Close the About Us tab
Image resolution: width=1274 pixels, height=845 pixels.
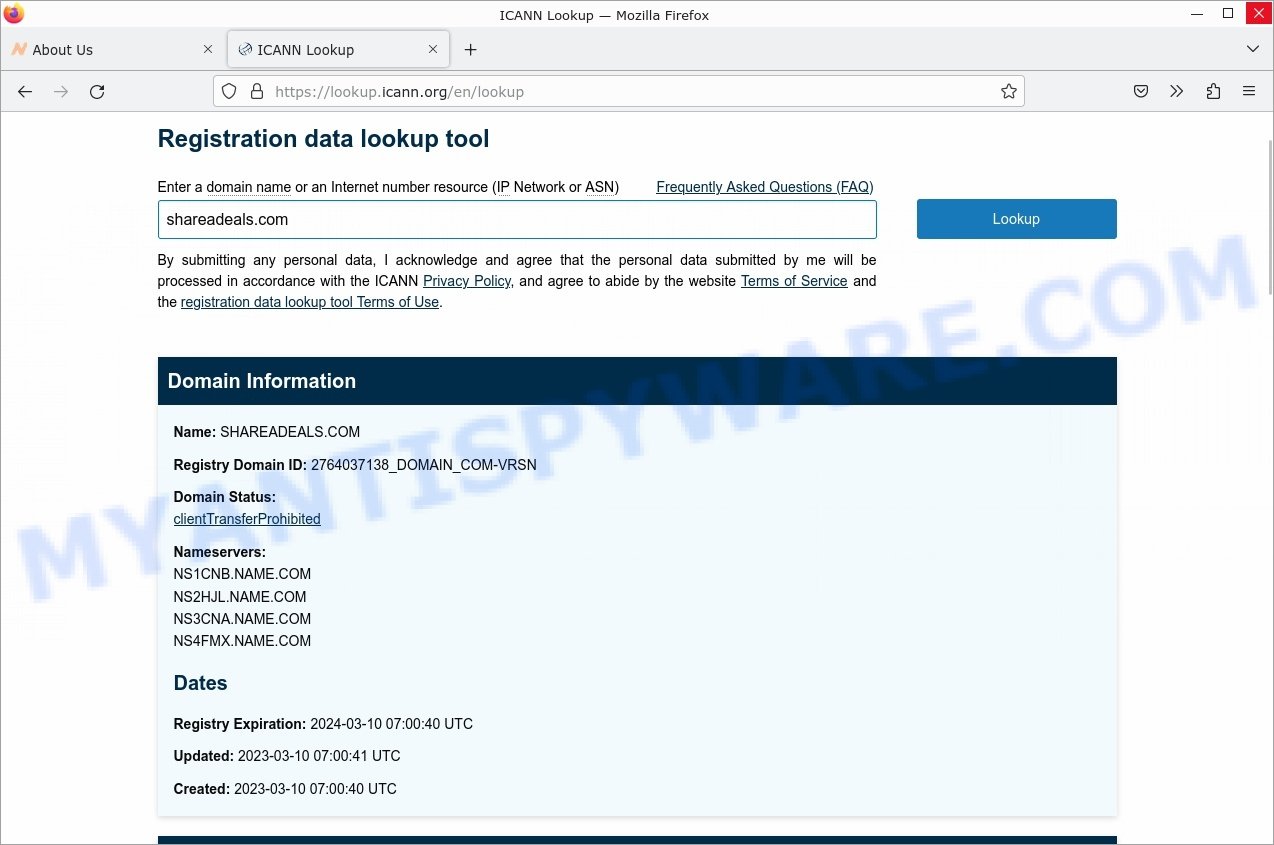[x=208, y=49]
